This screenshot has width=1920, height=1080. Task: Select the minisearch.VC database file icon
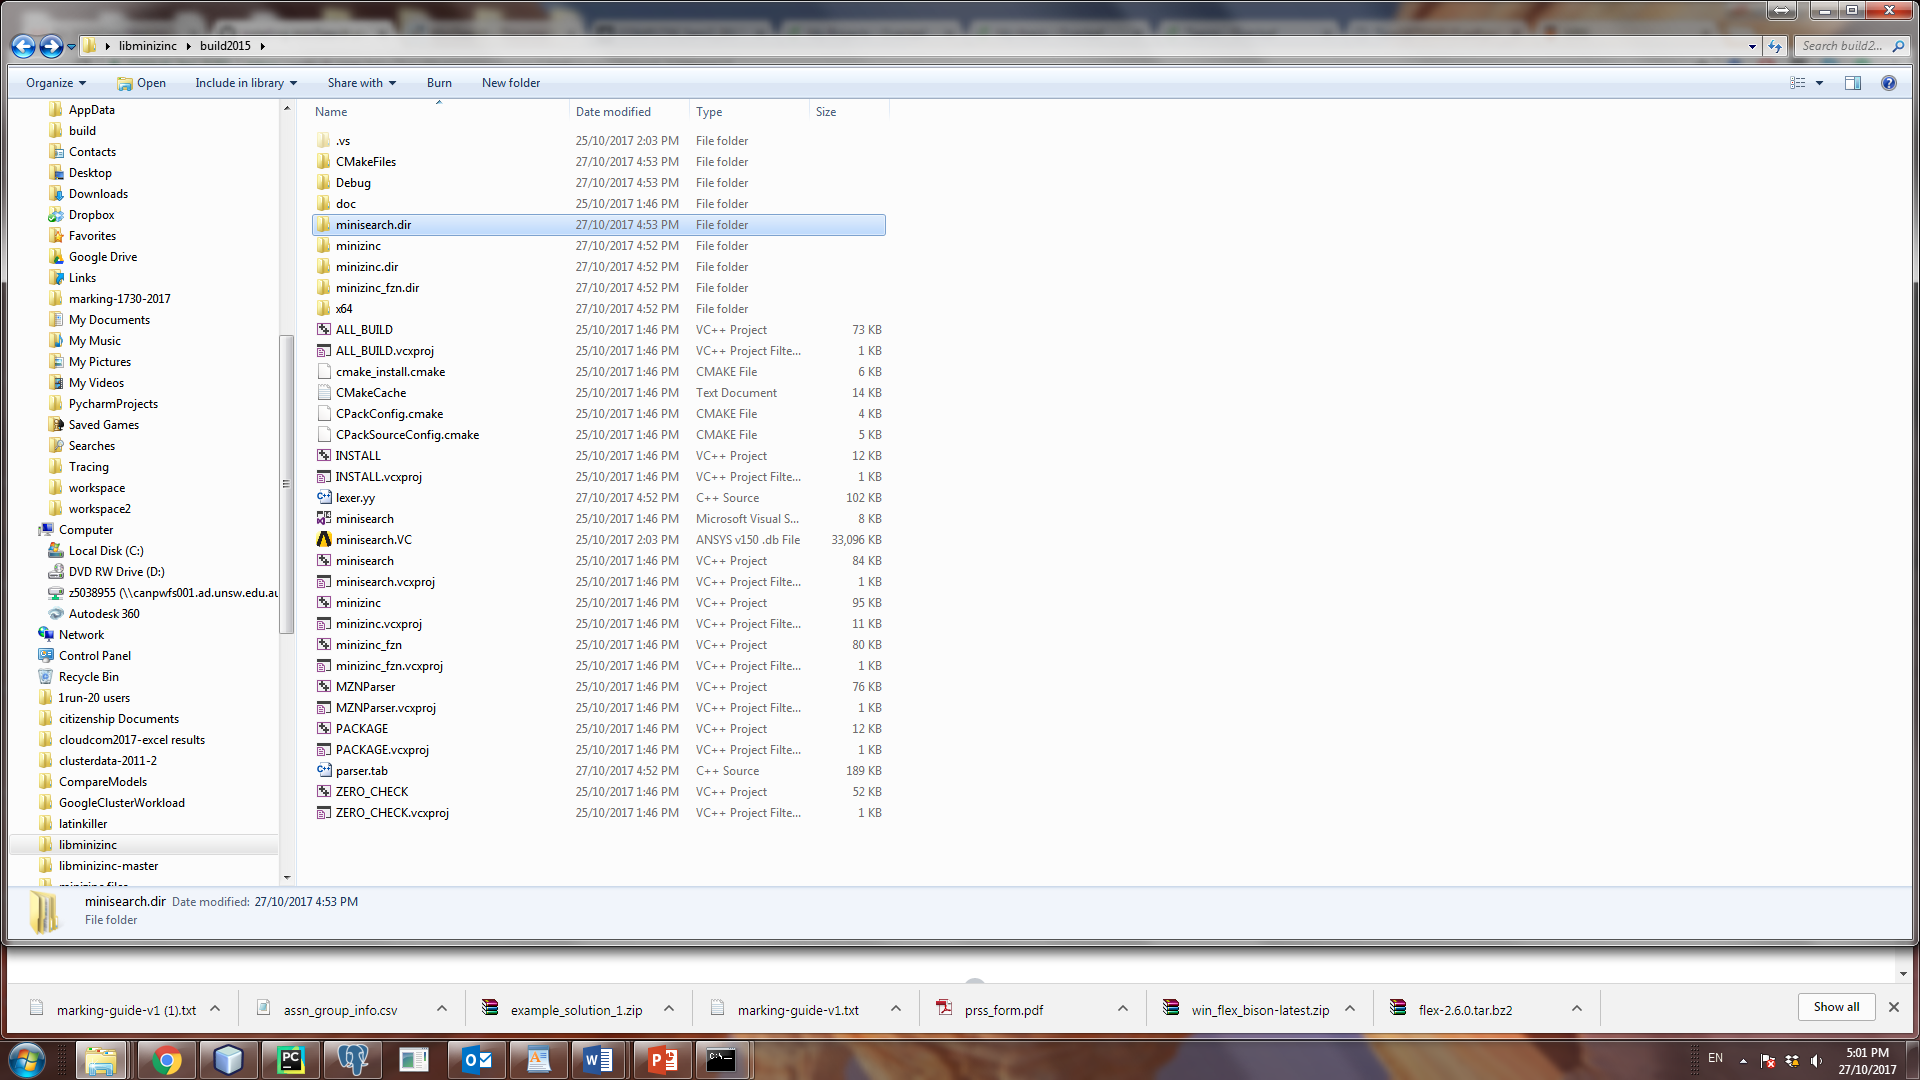pos(324,540)
